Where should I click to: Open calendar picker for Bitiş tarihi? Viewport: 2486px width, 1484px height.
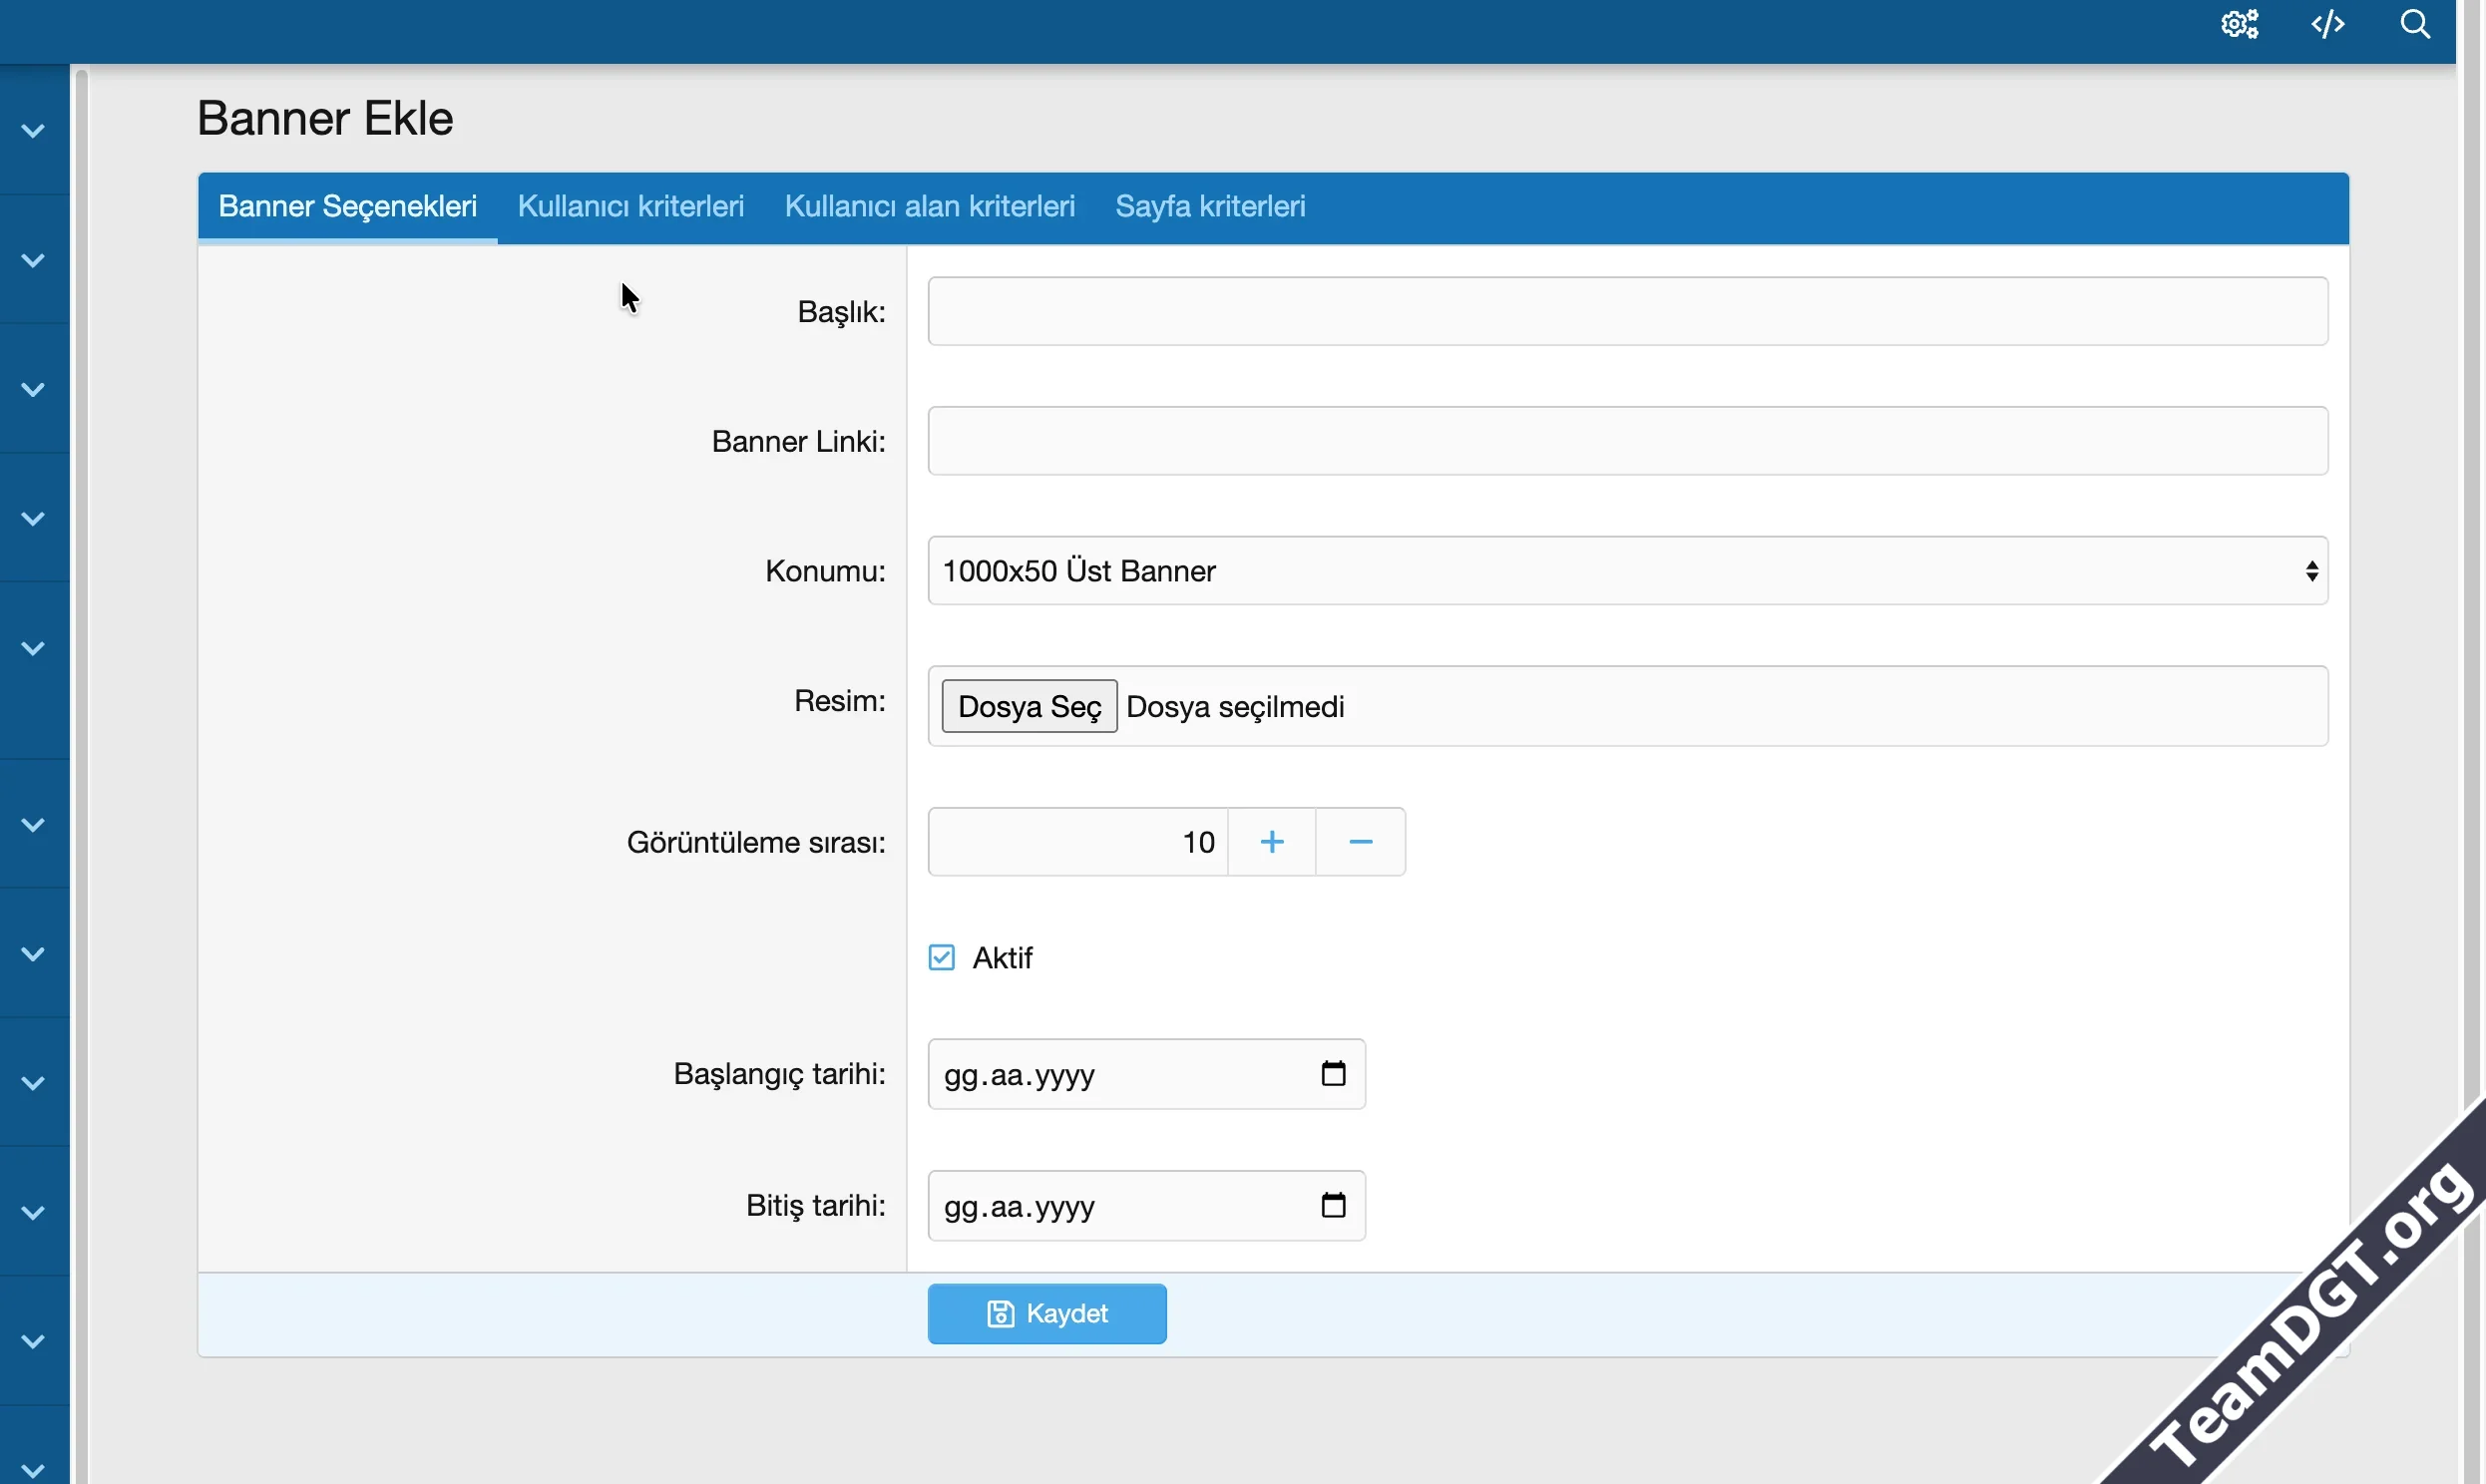pos(1333,1205)
